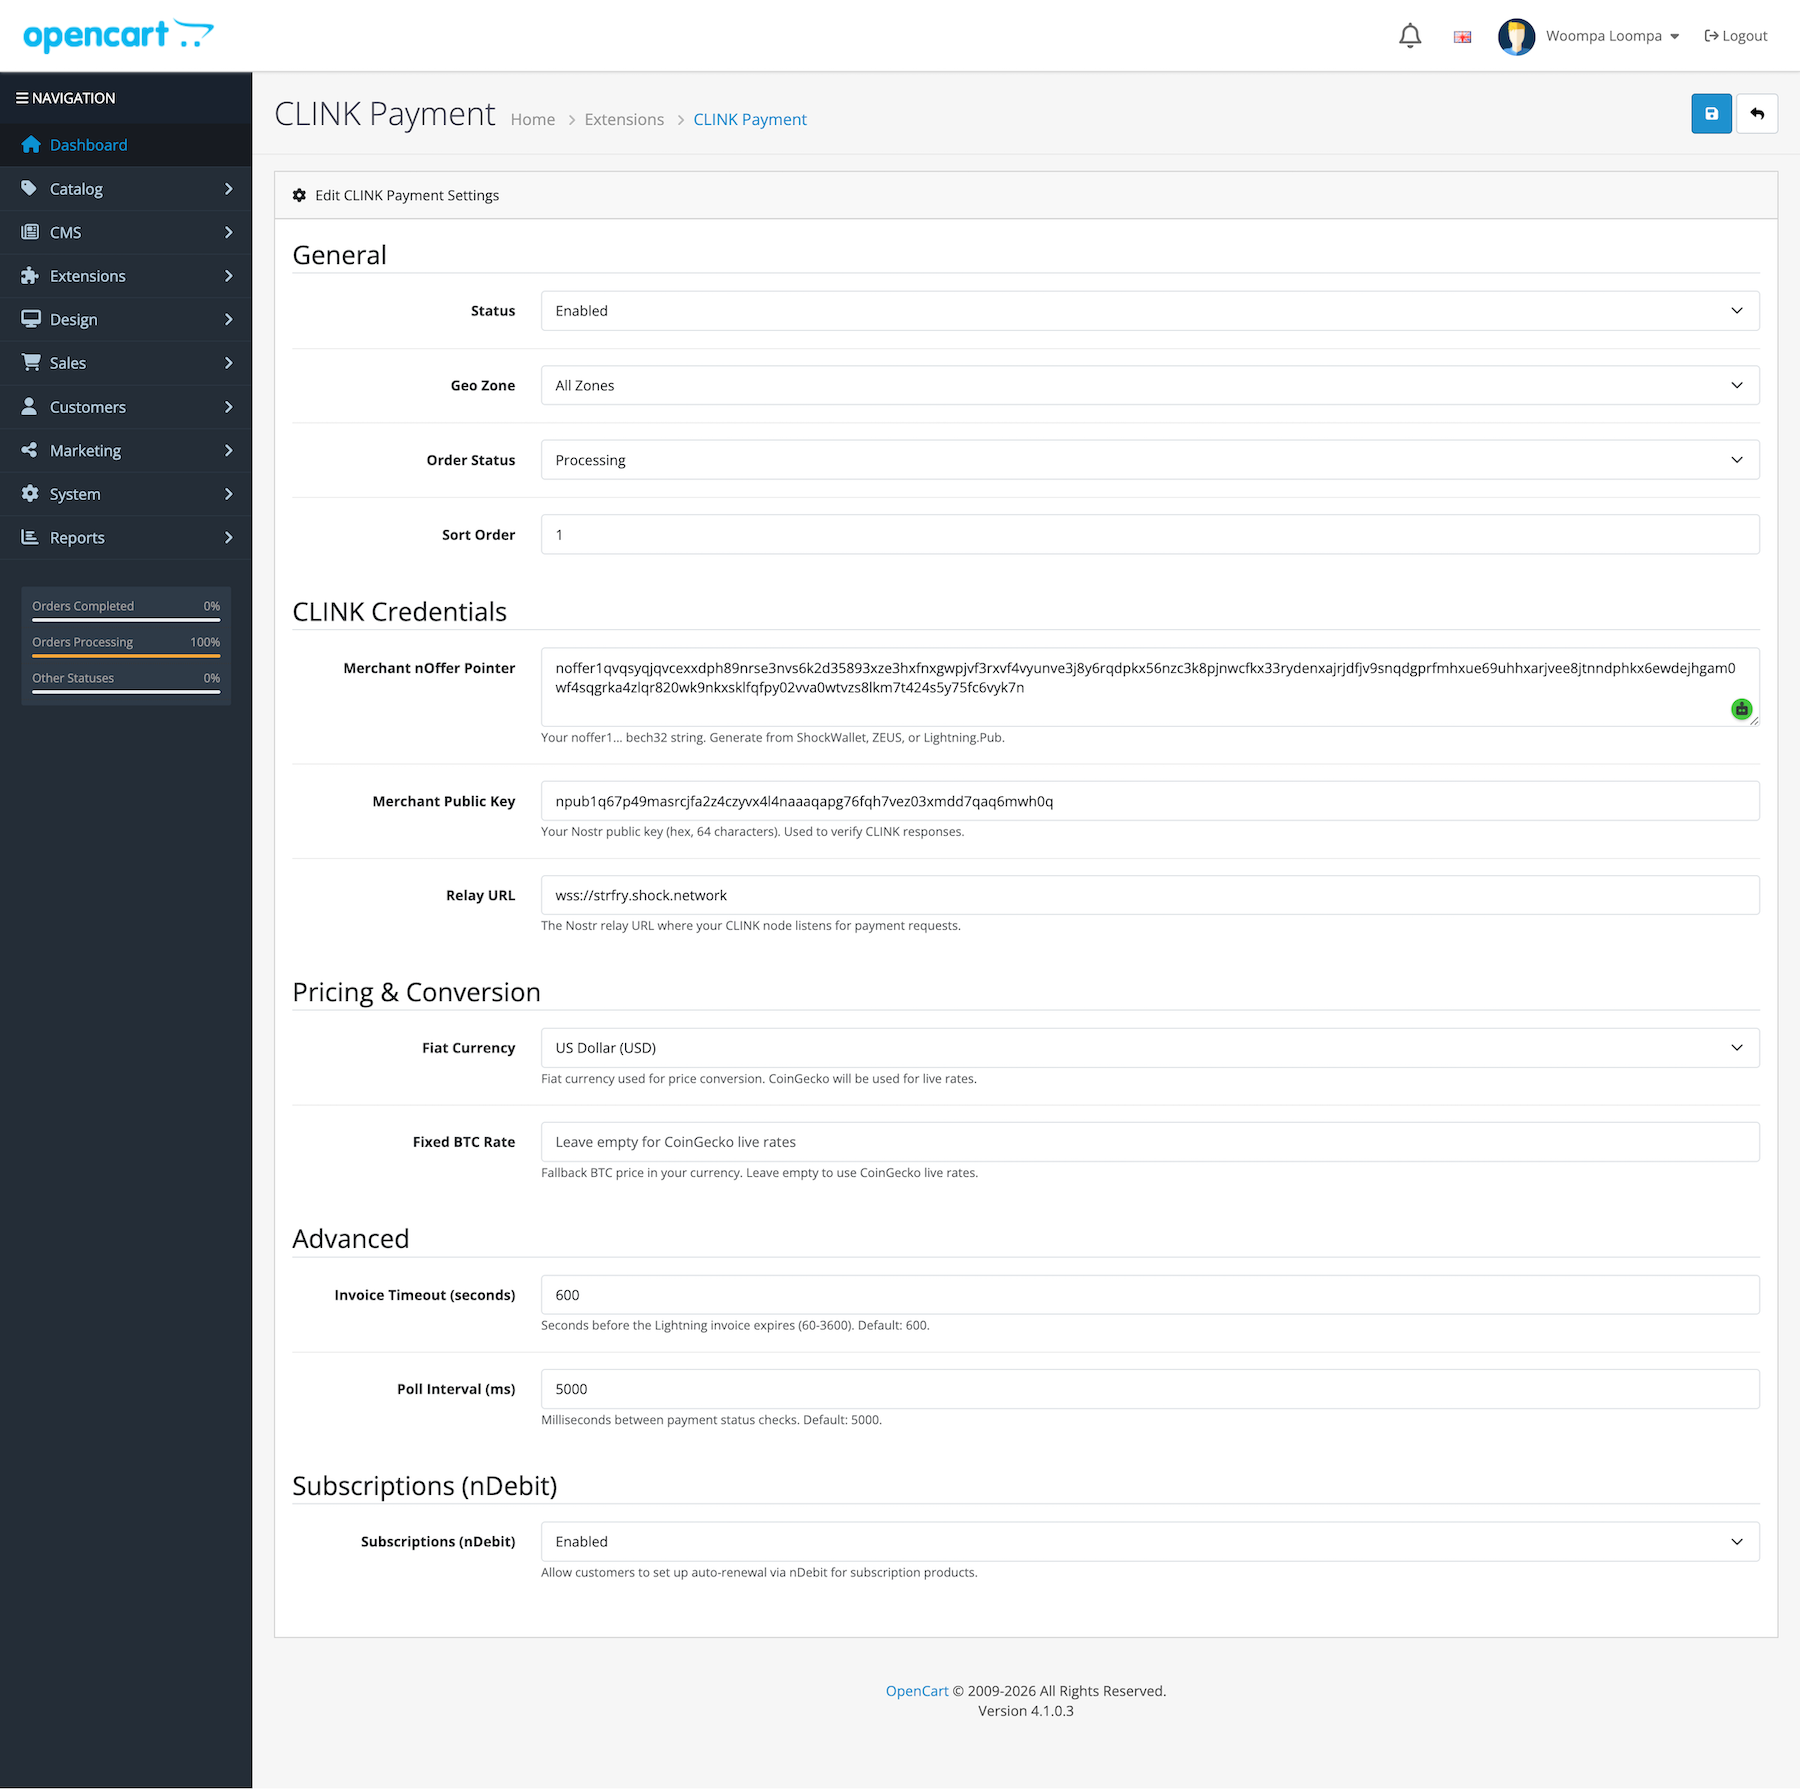Screen dimensions: 1800x1789
Task: Expand the CMS menu chevron
Action: pos(229,232)
